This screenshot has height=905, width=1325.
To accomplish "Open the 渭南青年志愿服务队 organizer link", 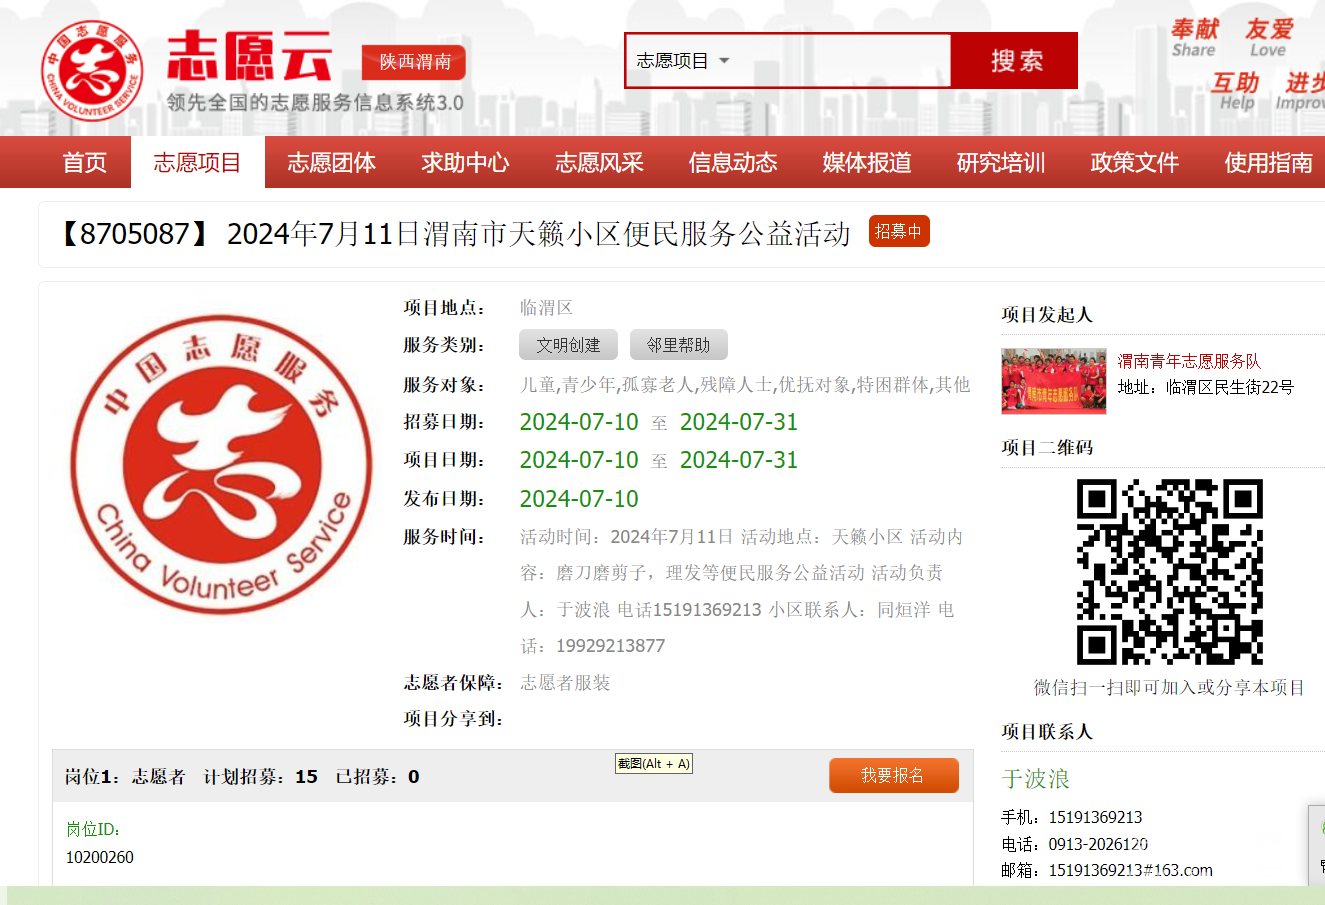I will [x=1189, y=361].
